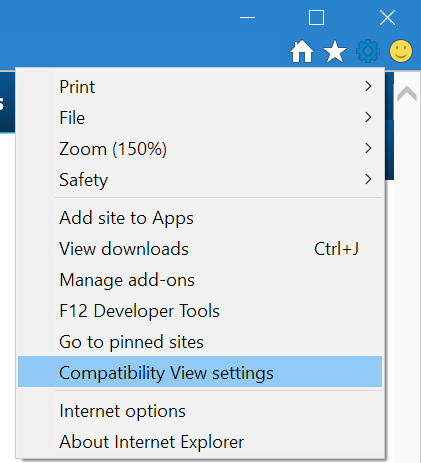
Task: Expand the Safety submenu arrow
Action: (368, 179)
